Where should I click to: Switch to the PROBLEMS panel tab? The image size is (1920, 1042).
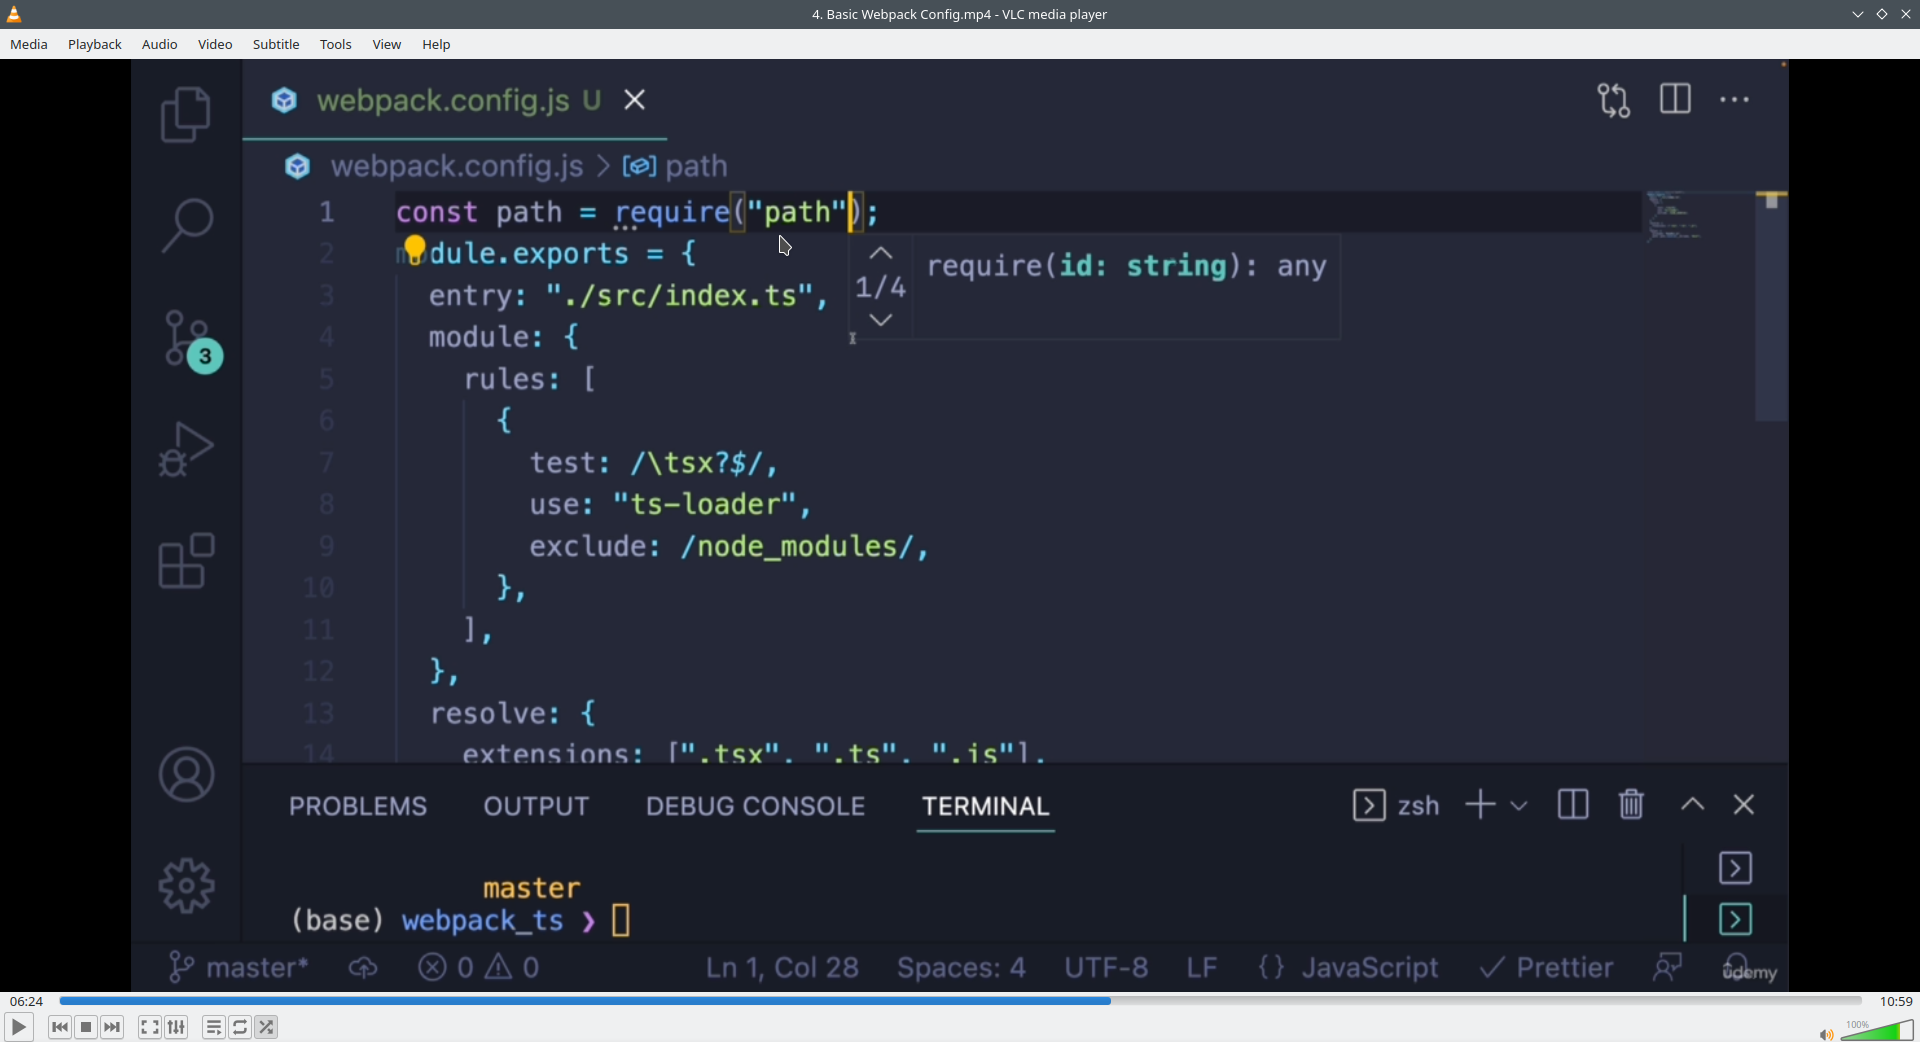pos(358,806)
